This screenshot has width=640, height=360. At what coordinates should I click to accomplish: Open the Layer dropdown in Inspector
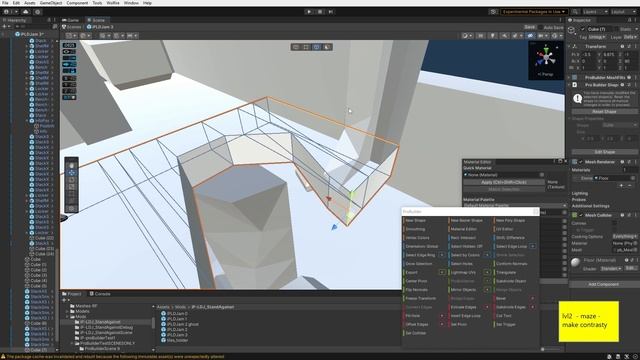(630, 37)
